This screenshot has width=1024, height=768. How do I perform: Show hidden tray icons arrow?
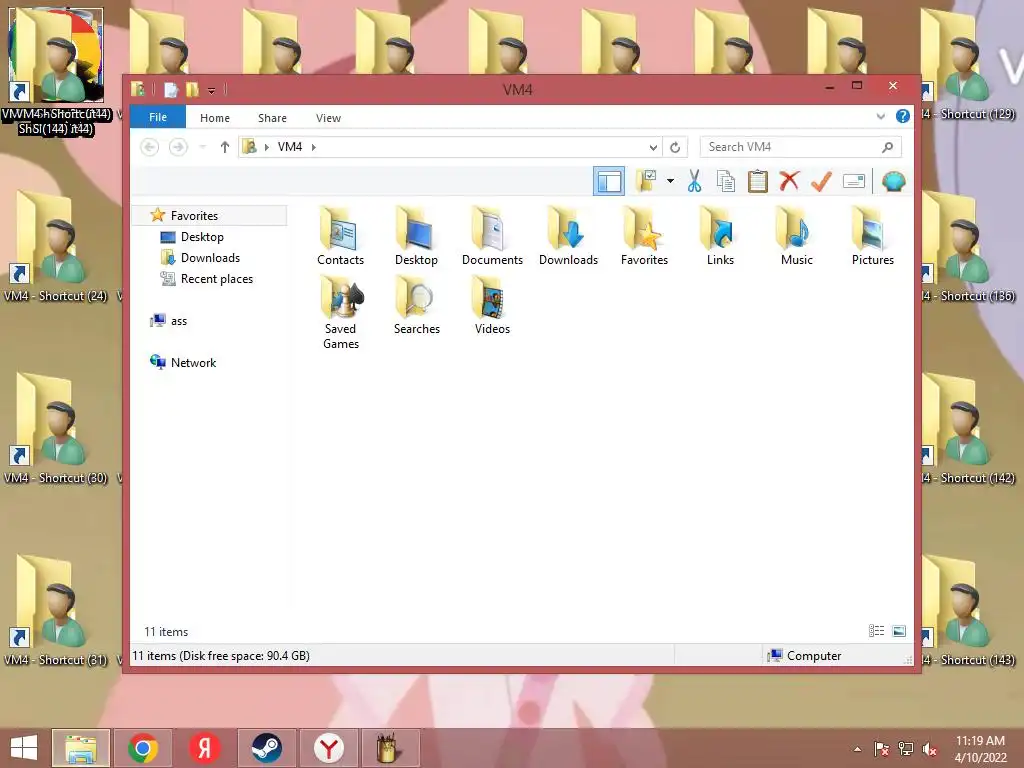click(857, 750)
